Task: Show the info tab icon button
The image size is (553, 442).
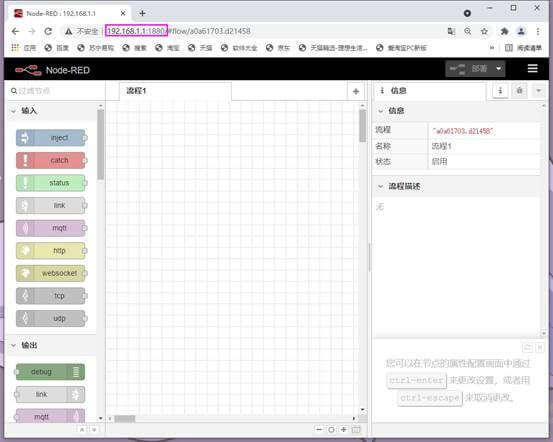Action: [500, 91]
